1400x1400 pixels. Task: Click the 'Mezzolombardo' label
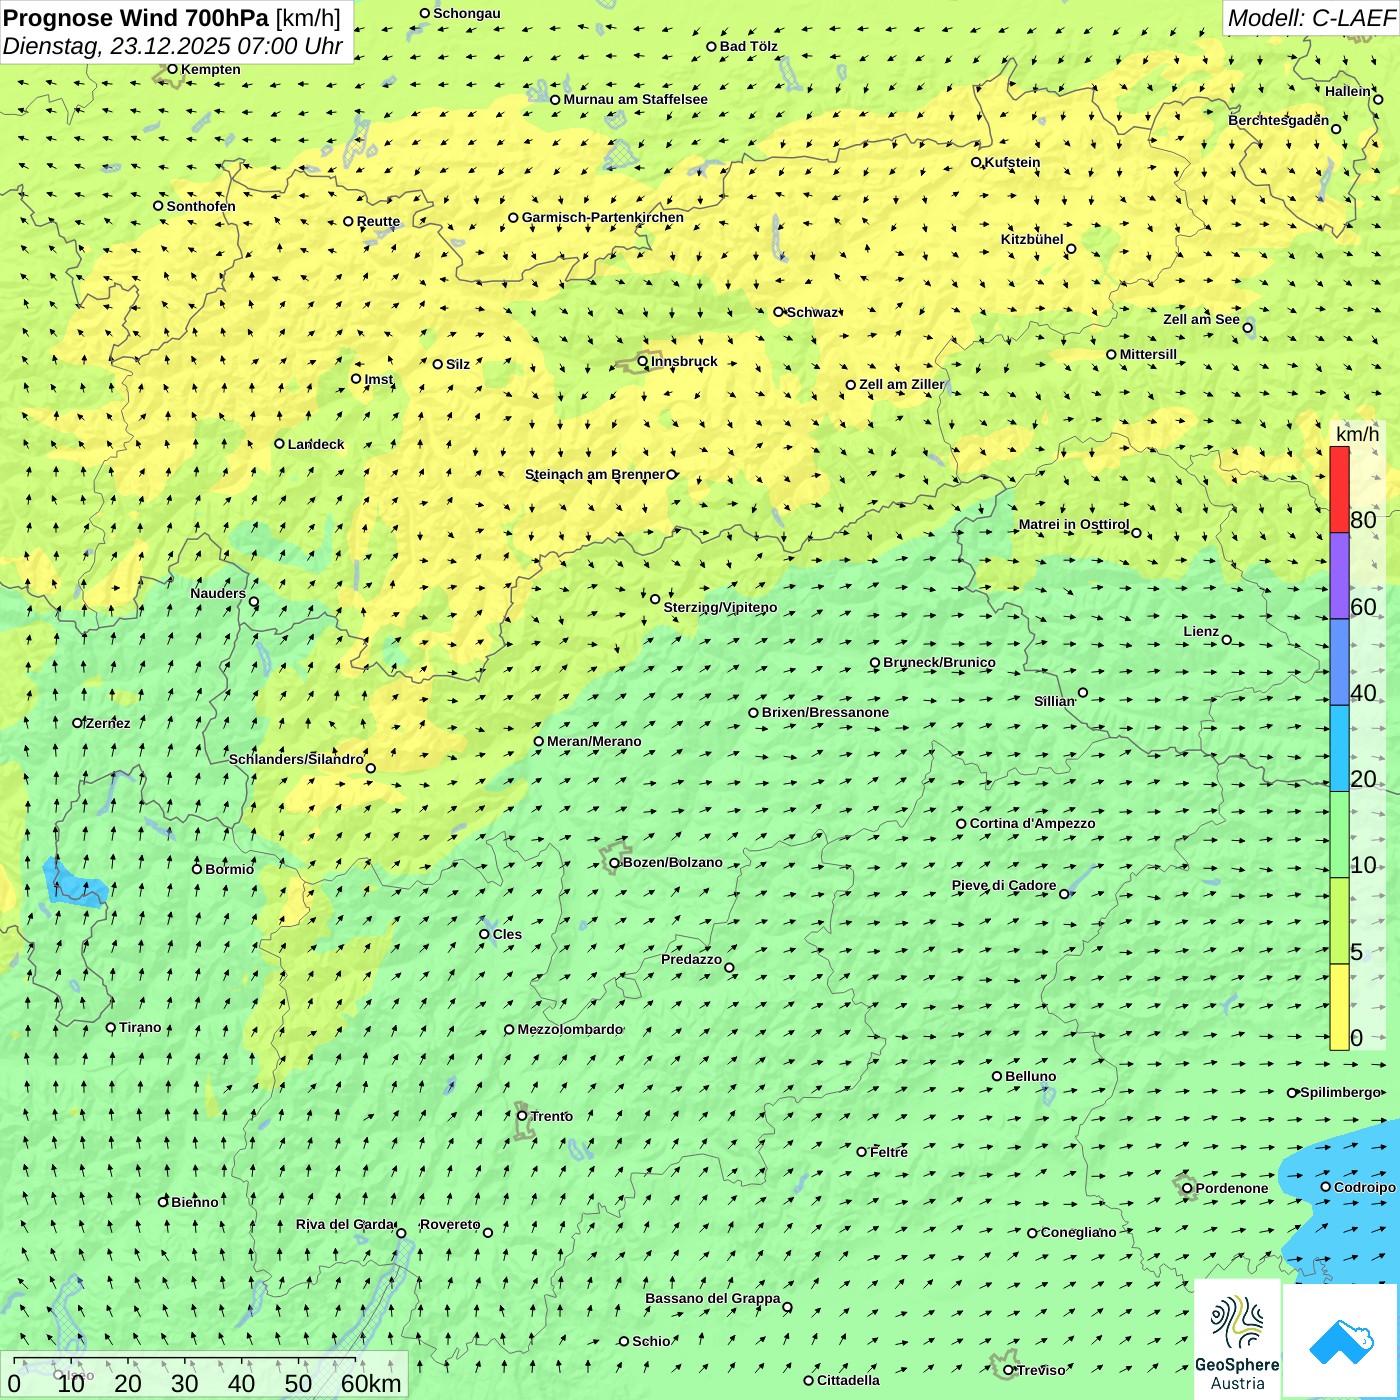570,1030
